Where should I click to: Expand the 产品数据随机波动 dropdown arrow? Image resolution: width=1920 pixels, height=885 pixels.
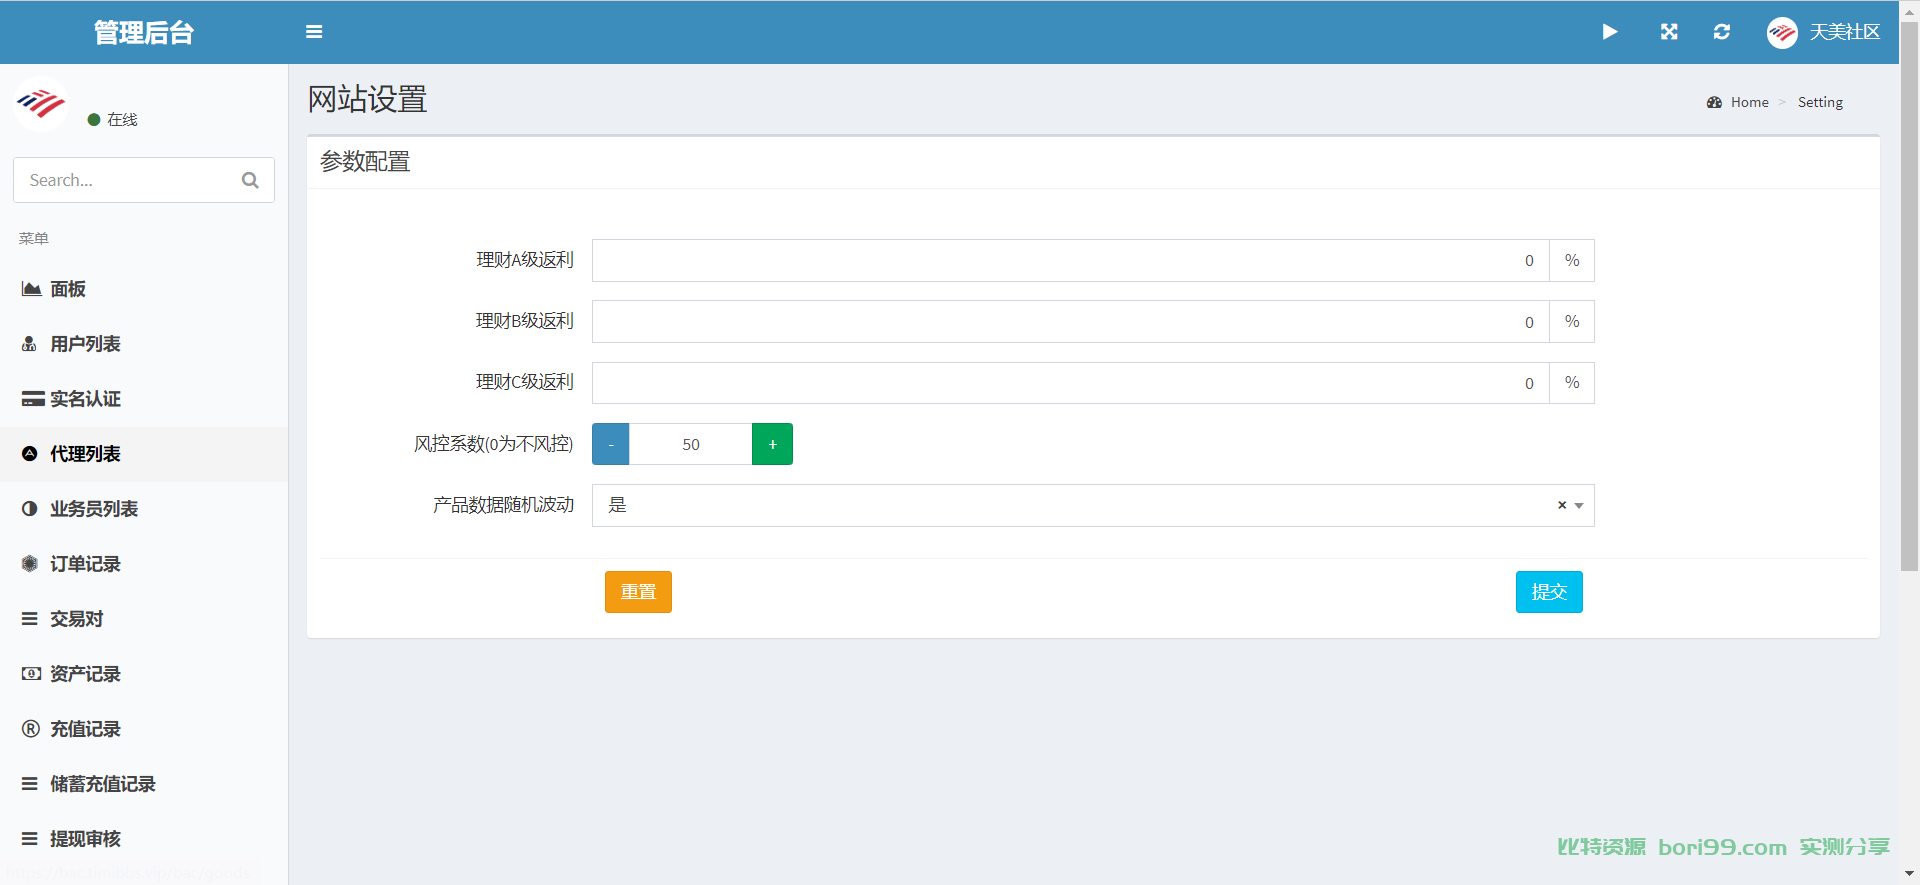pos(1579,506)
